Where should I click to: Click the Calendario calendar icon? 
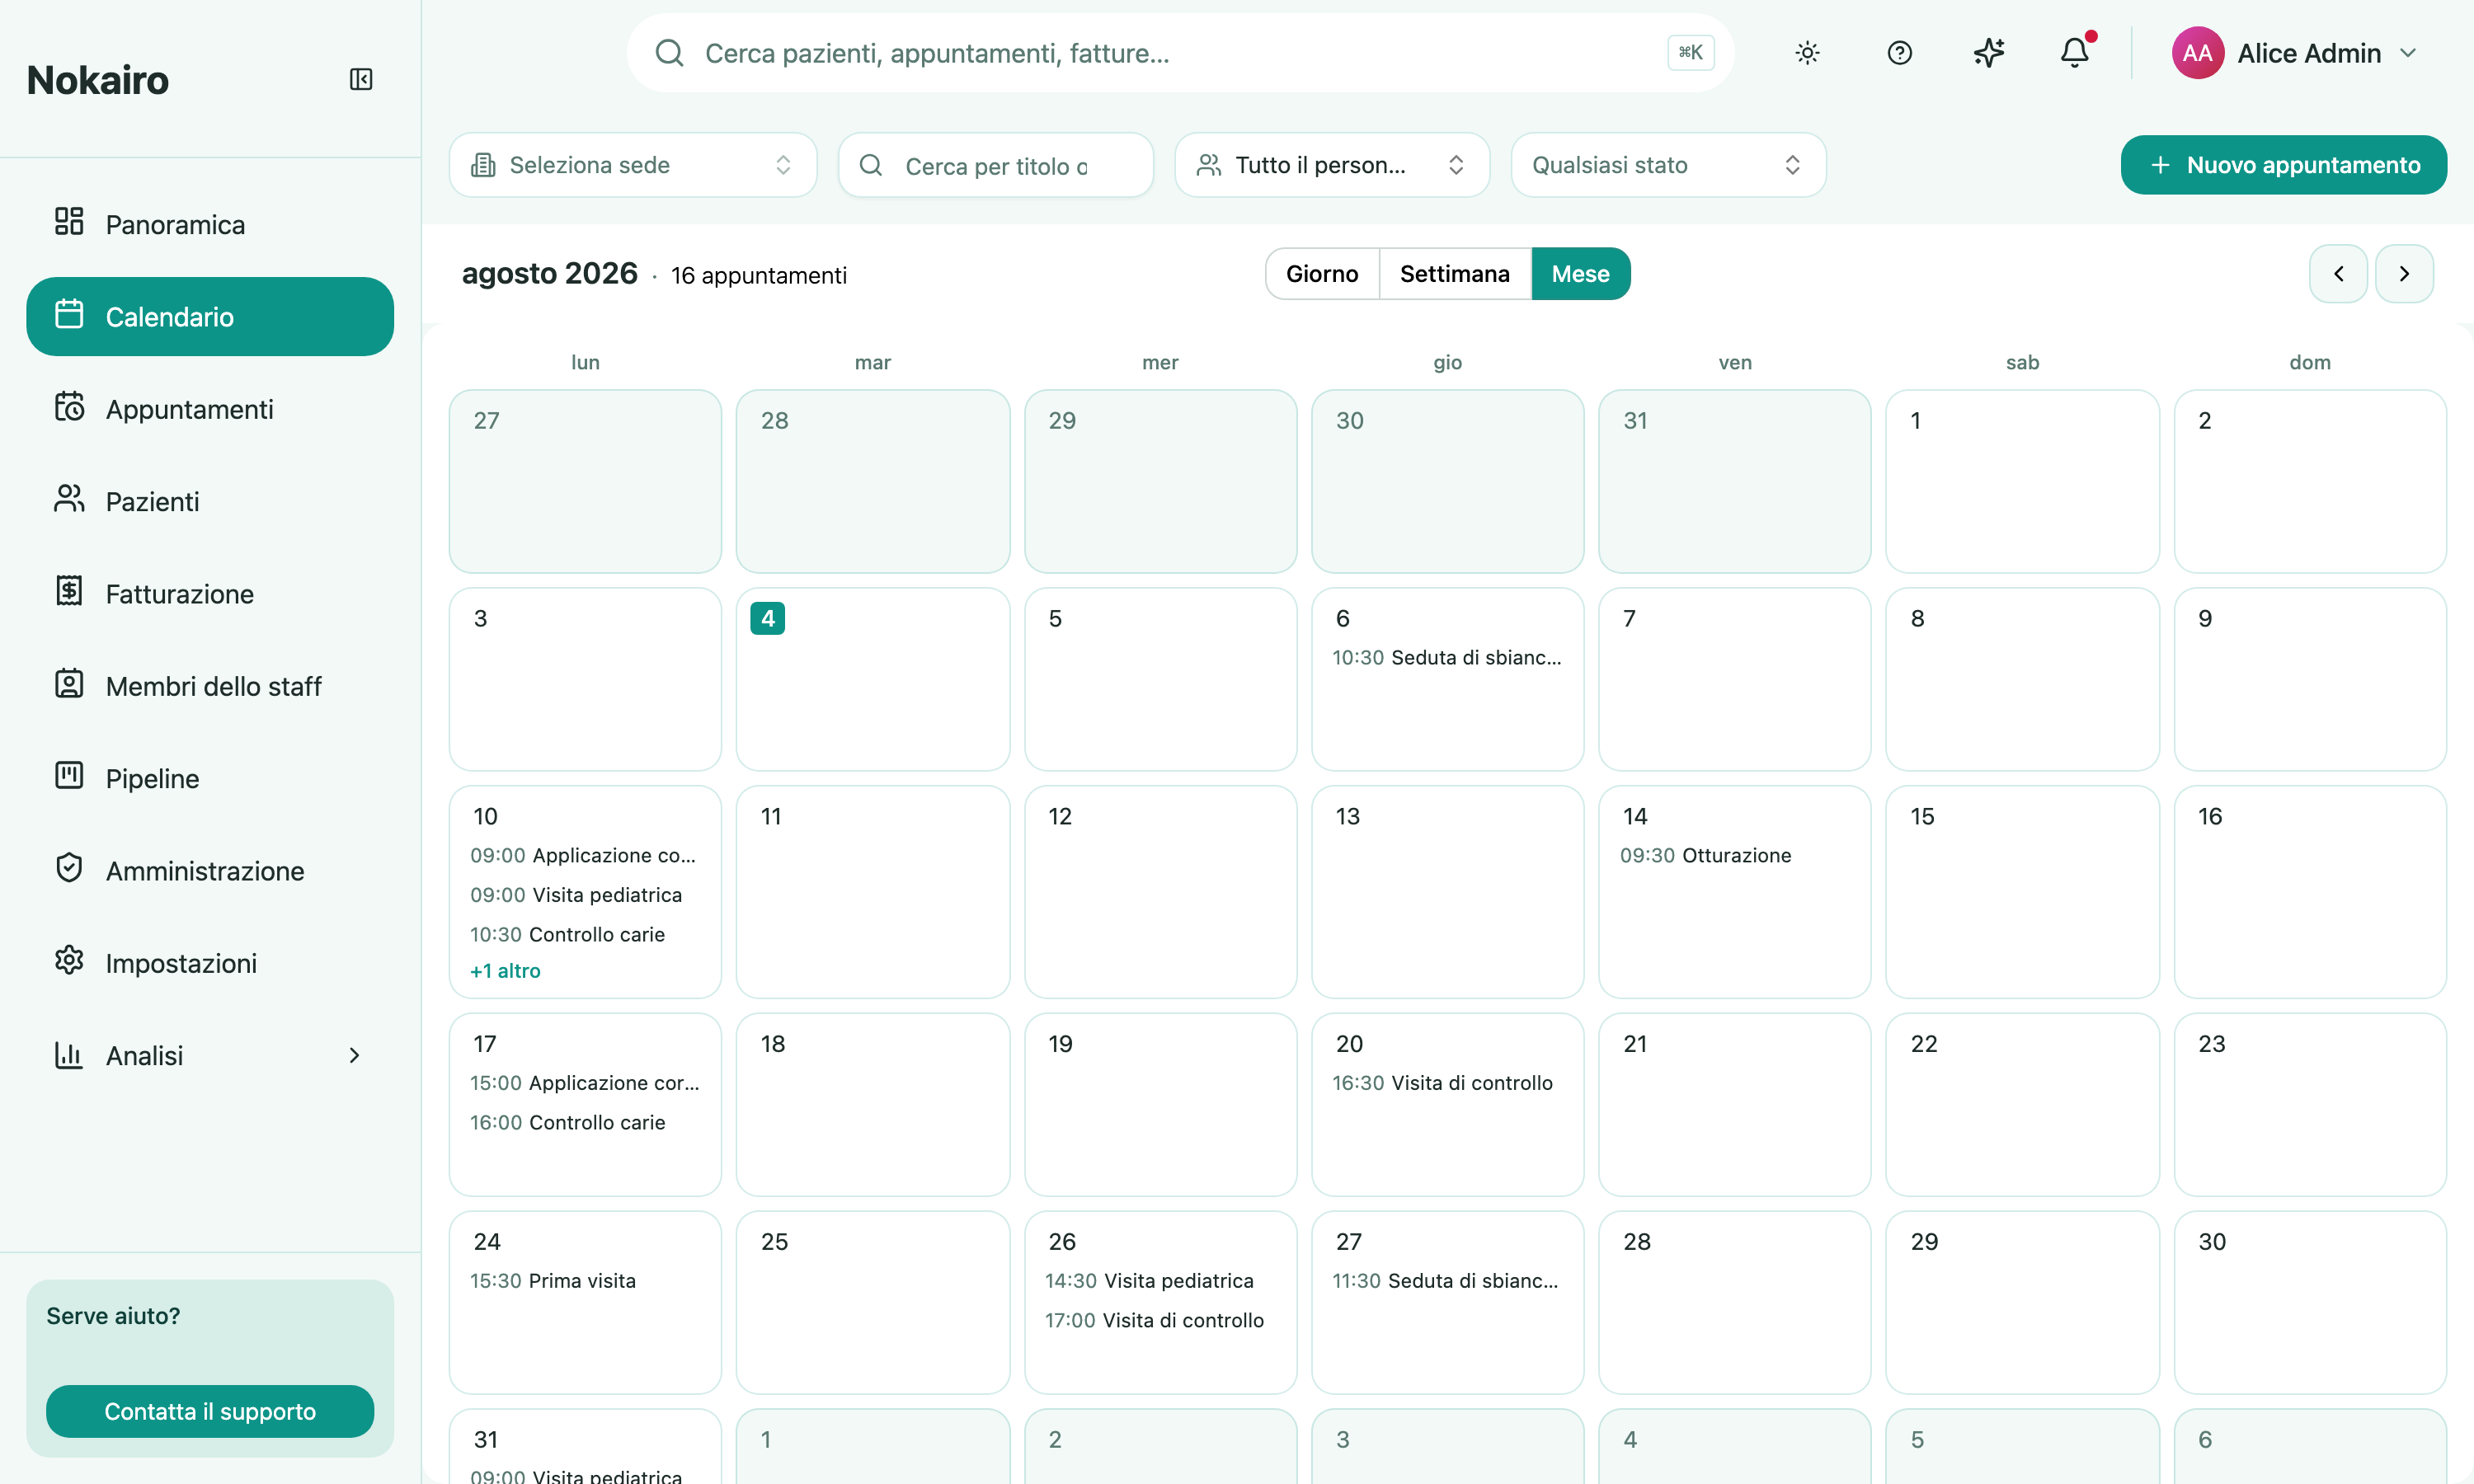coord(69,314)
